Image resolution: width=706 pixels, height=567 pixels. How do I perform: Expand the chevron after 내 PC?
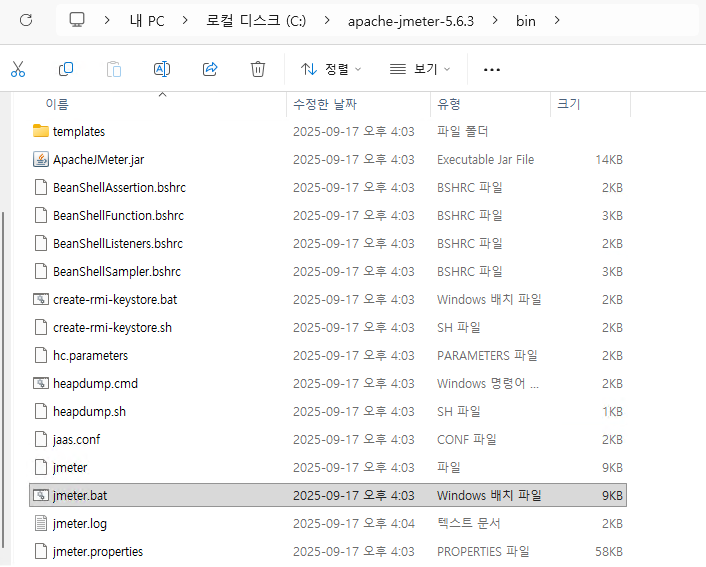point(185,20)
